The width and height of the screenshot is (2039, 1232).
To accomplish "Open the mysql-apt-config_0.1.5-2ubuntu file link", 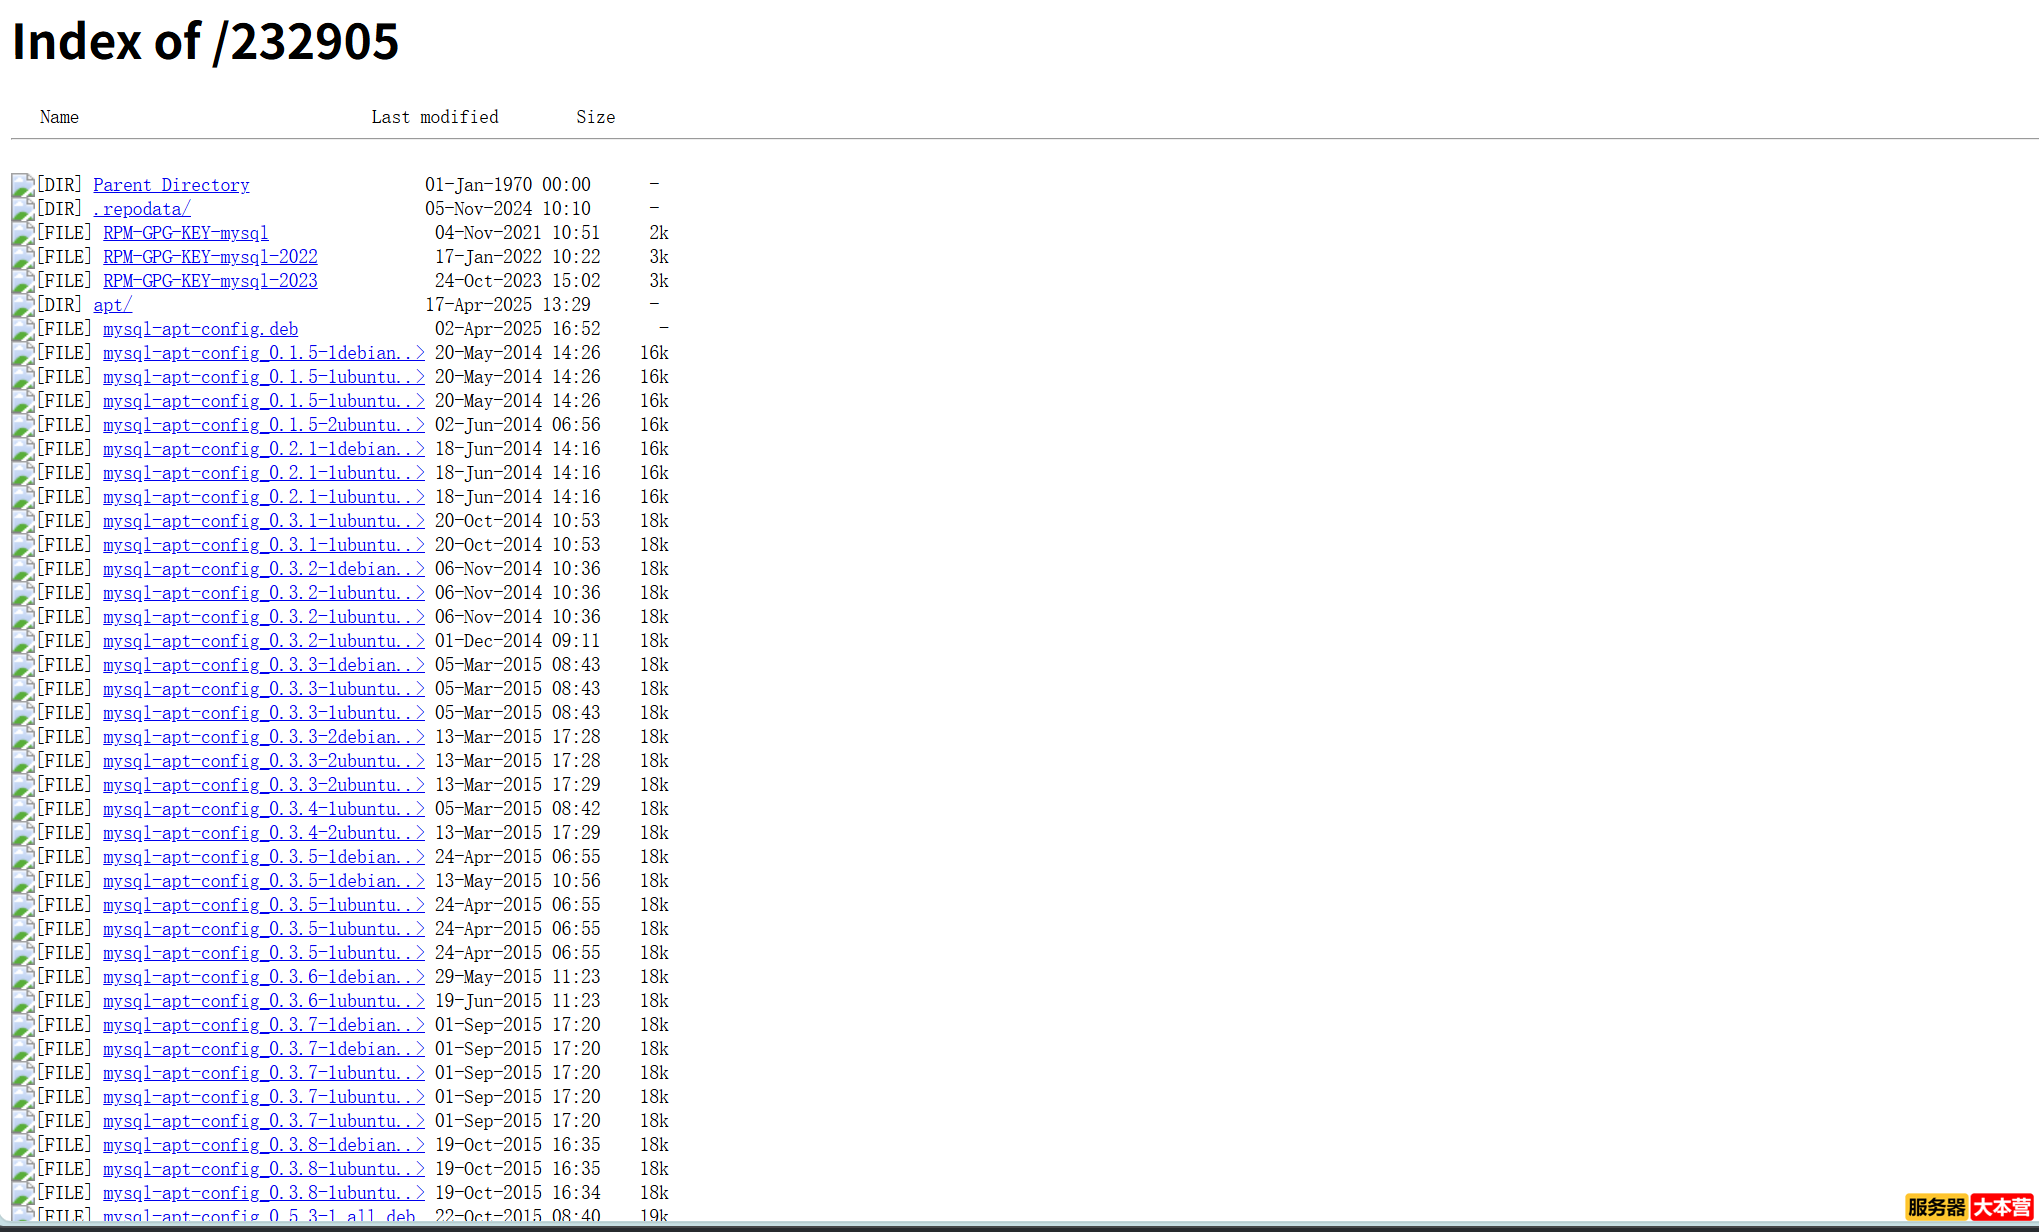I will (263, 425).
